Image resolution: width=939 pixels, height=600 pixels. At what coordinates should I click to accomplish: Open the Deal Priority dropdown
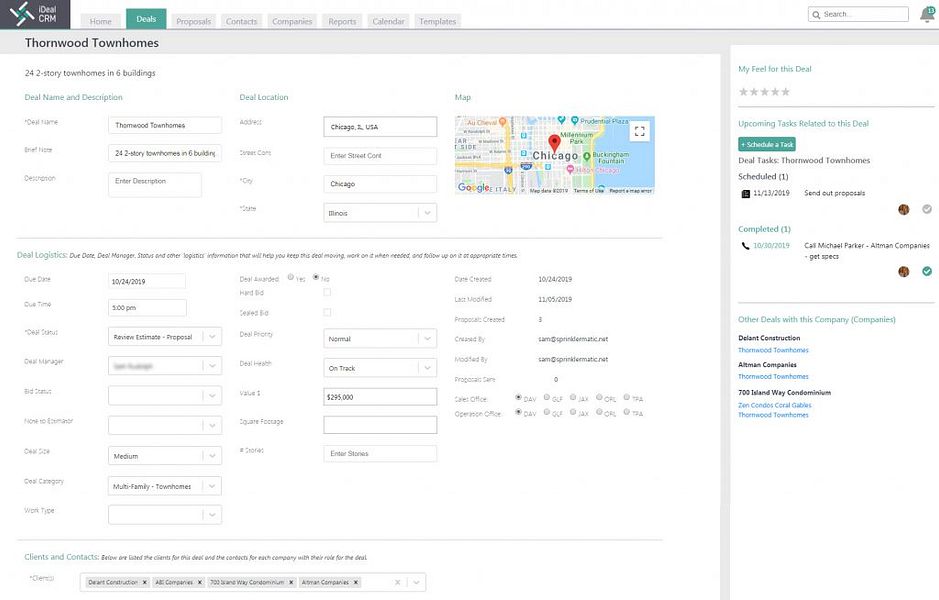[380, 338]
